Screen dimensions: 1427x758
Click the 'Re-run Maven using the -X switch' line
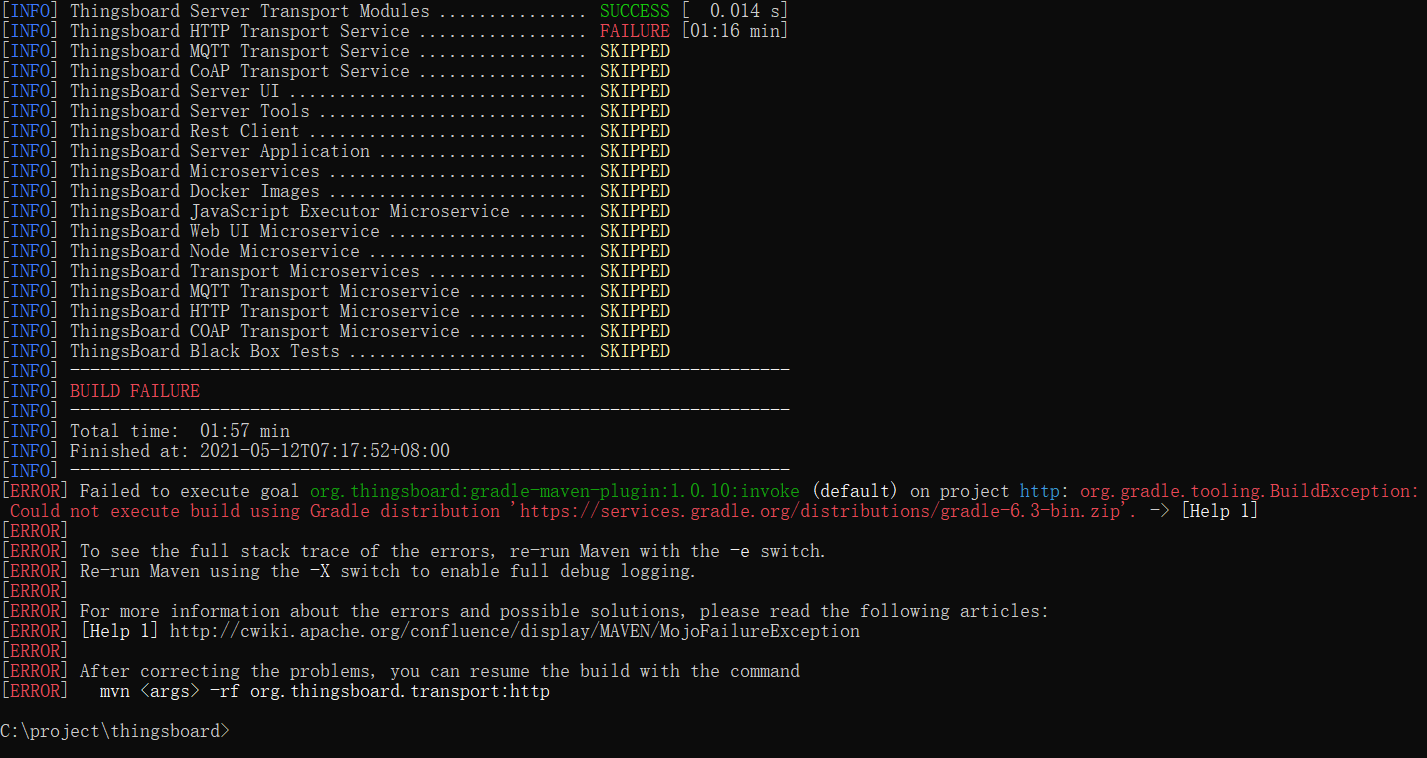point(388,571)
